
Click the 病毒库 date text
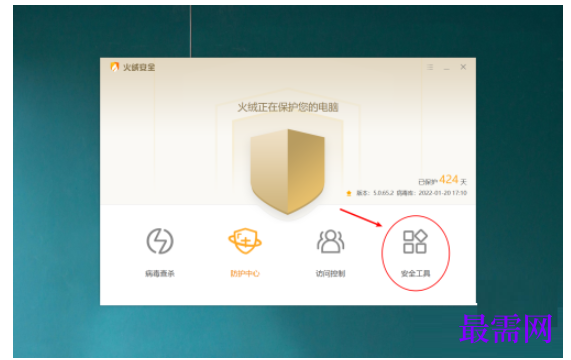pyautogui.click(x=432, y=193)
